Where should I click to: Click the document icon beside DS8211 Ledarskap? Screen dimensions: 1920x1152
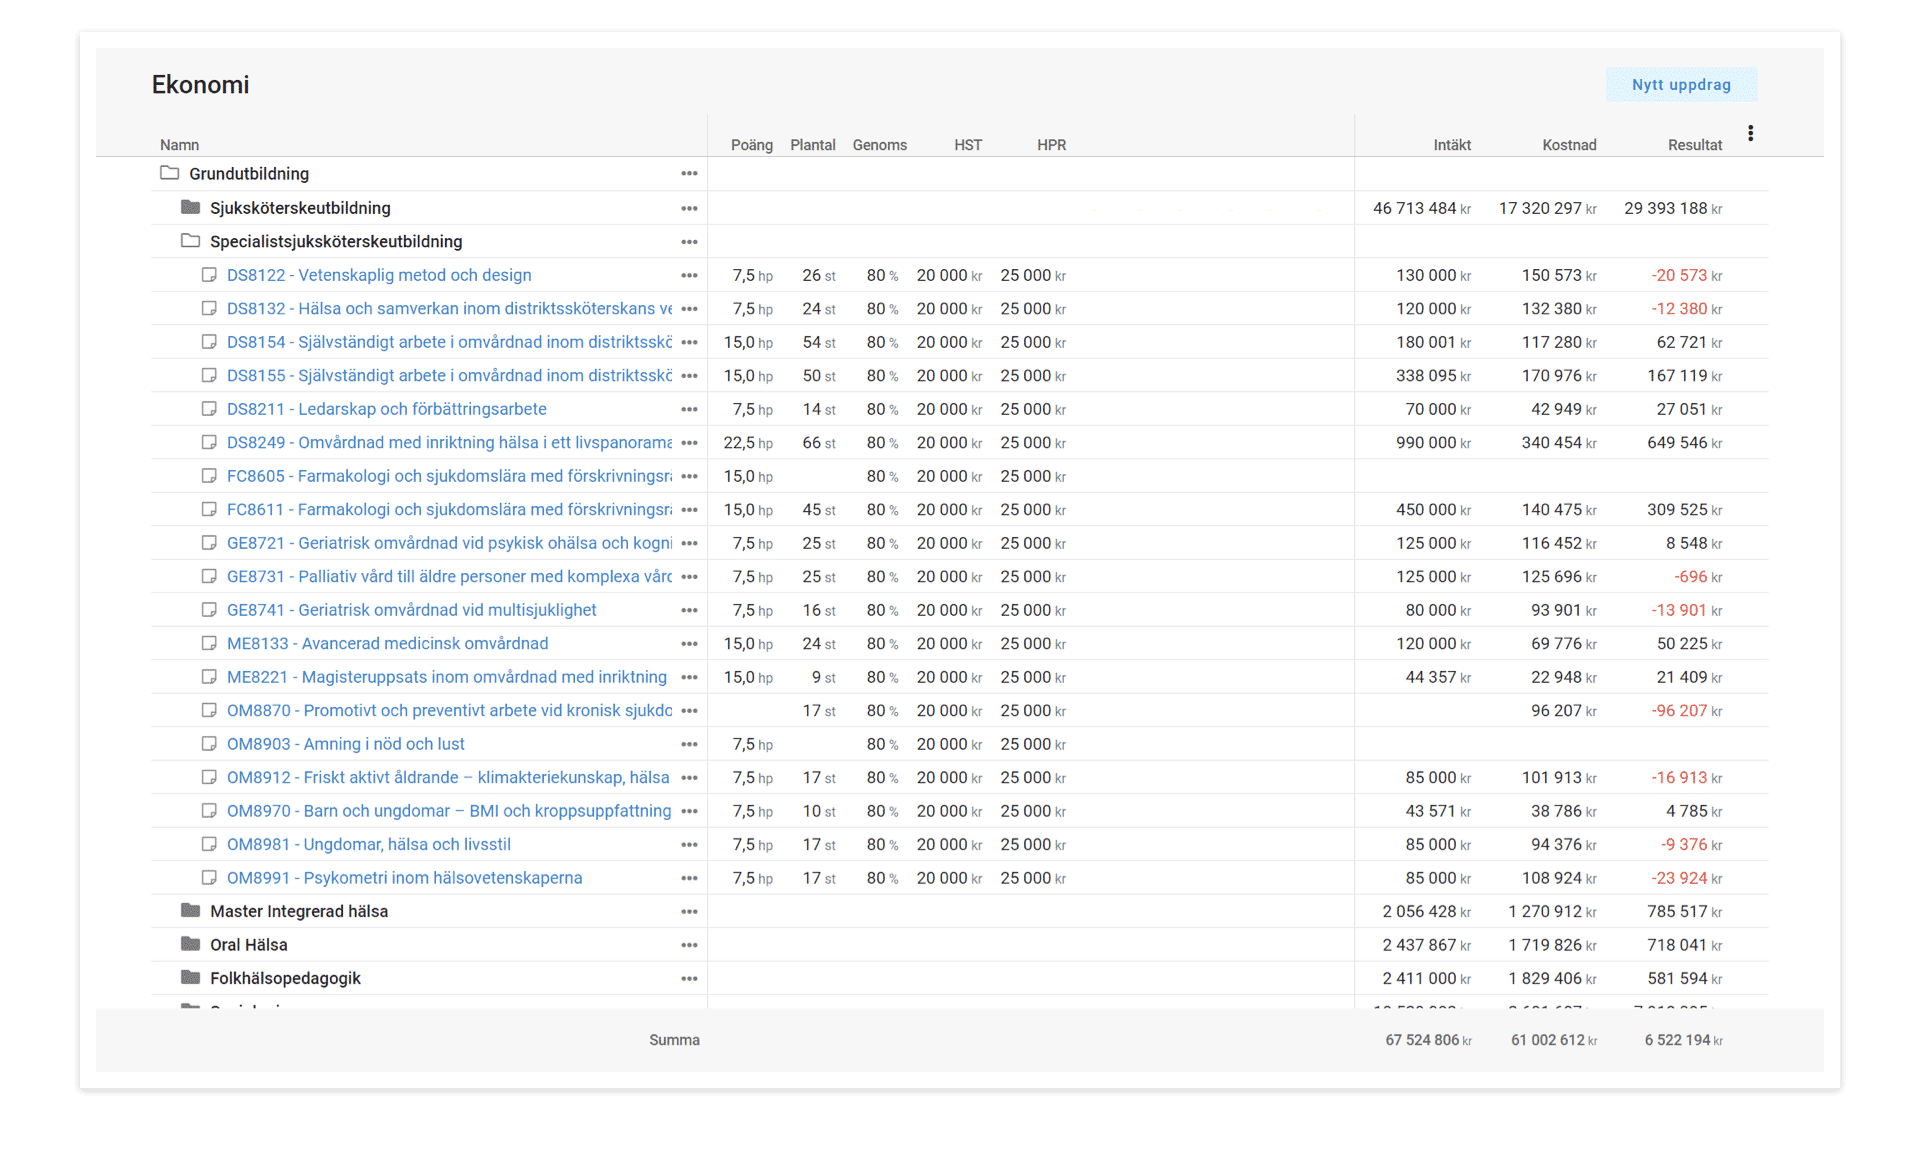(x=209, y=409)
